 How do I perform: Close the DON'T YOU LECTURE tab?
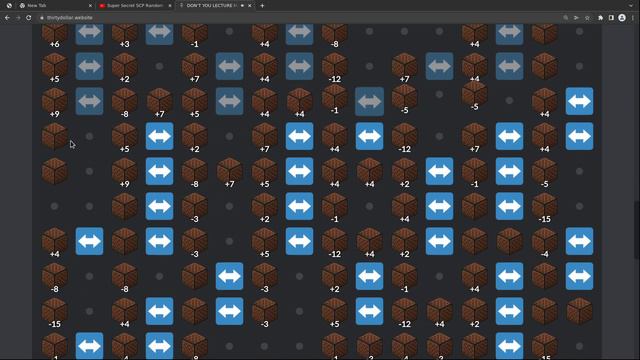tap(250, 6)
